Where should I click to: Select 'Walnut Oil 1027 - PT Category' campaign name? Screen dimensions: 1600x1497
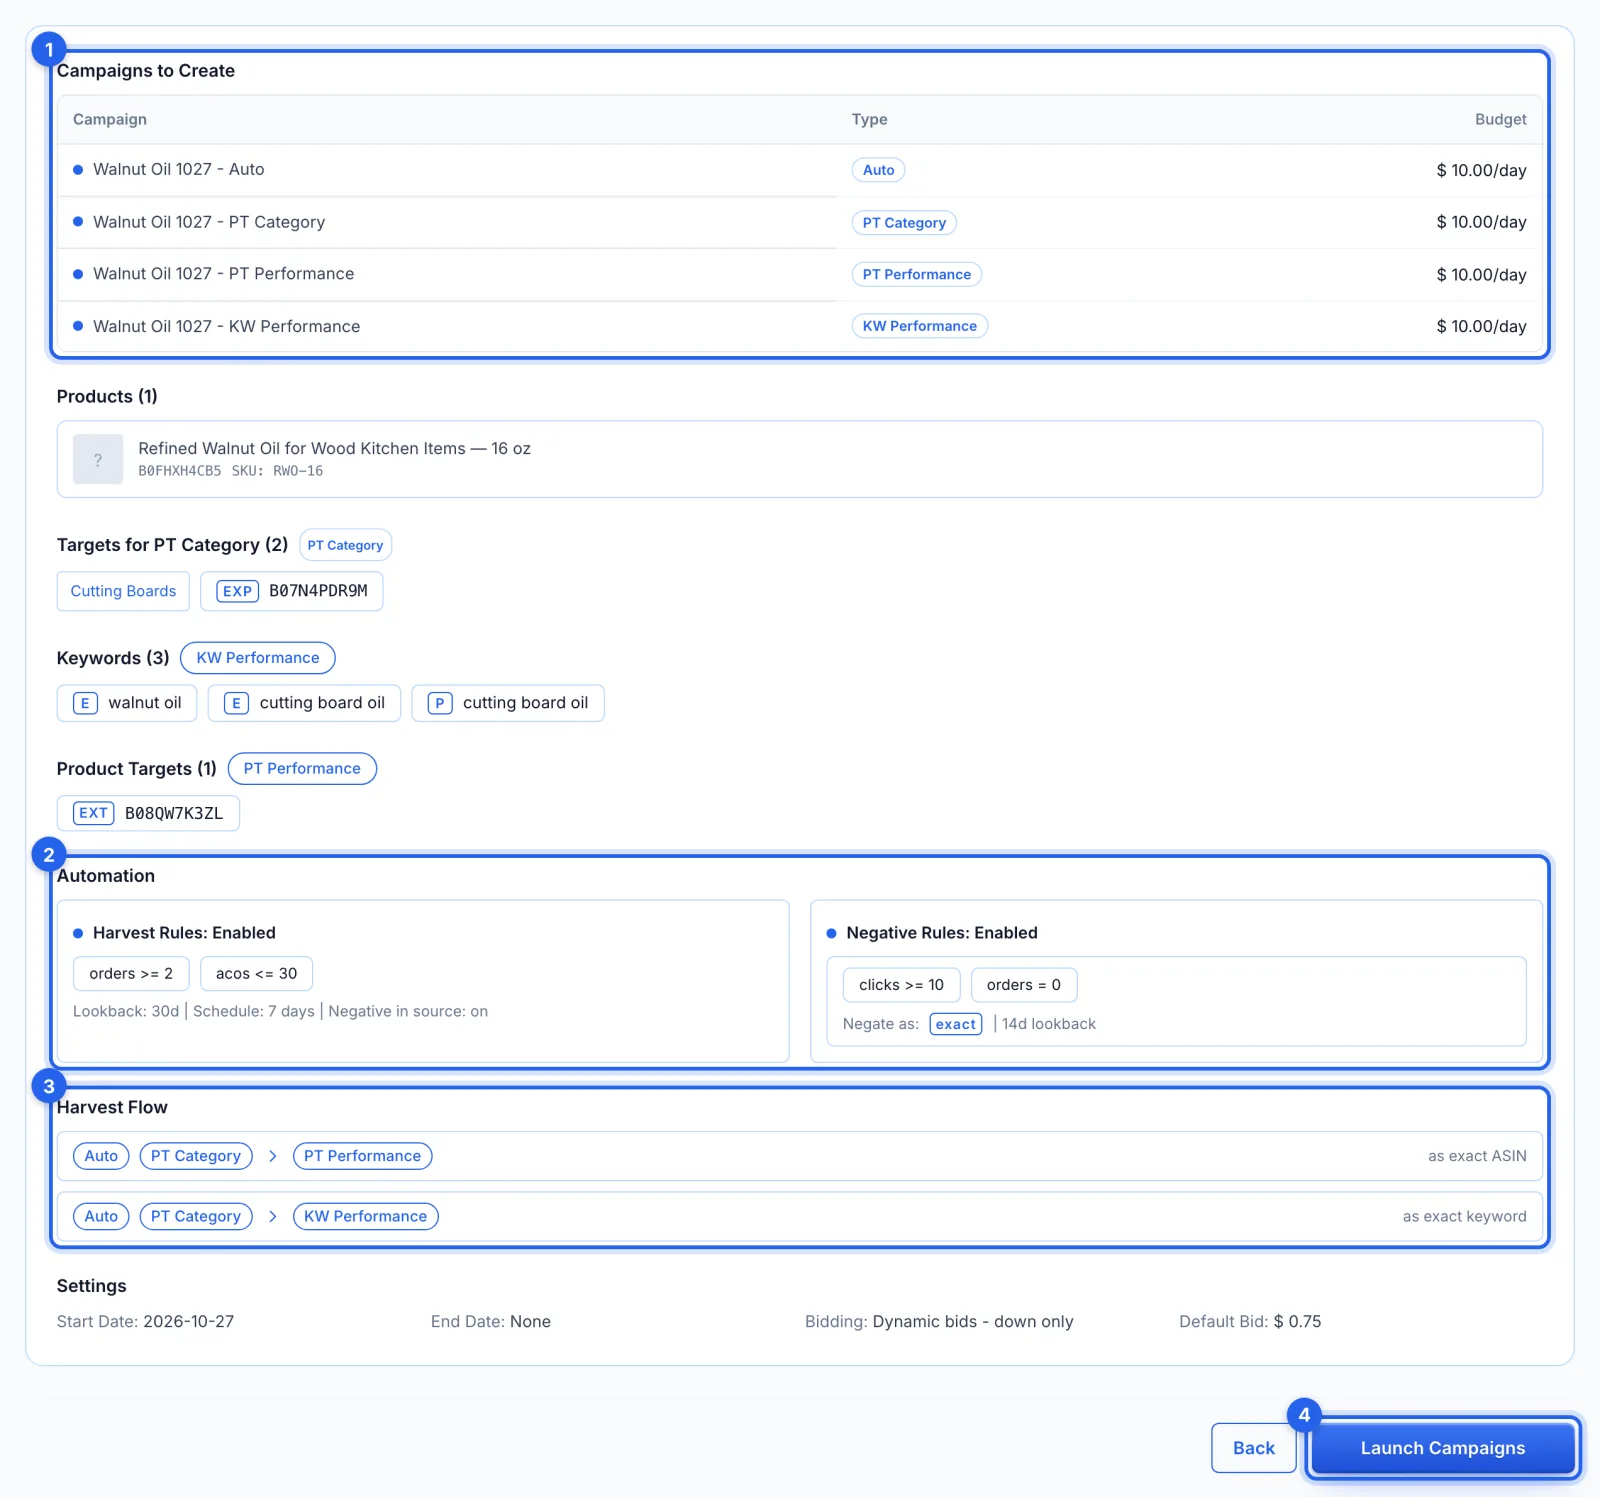[209, 222]
